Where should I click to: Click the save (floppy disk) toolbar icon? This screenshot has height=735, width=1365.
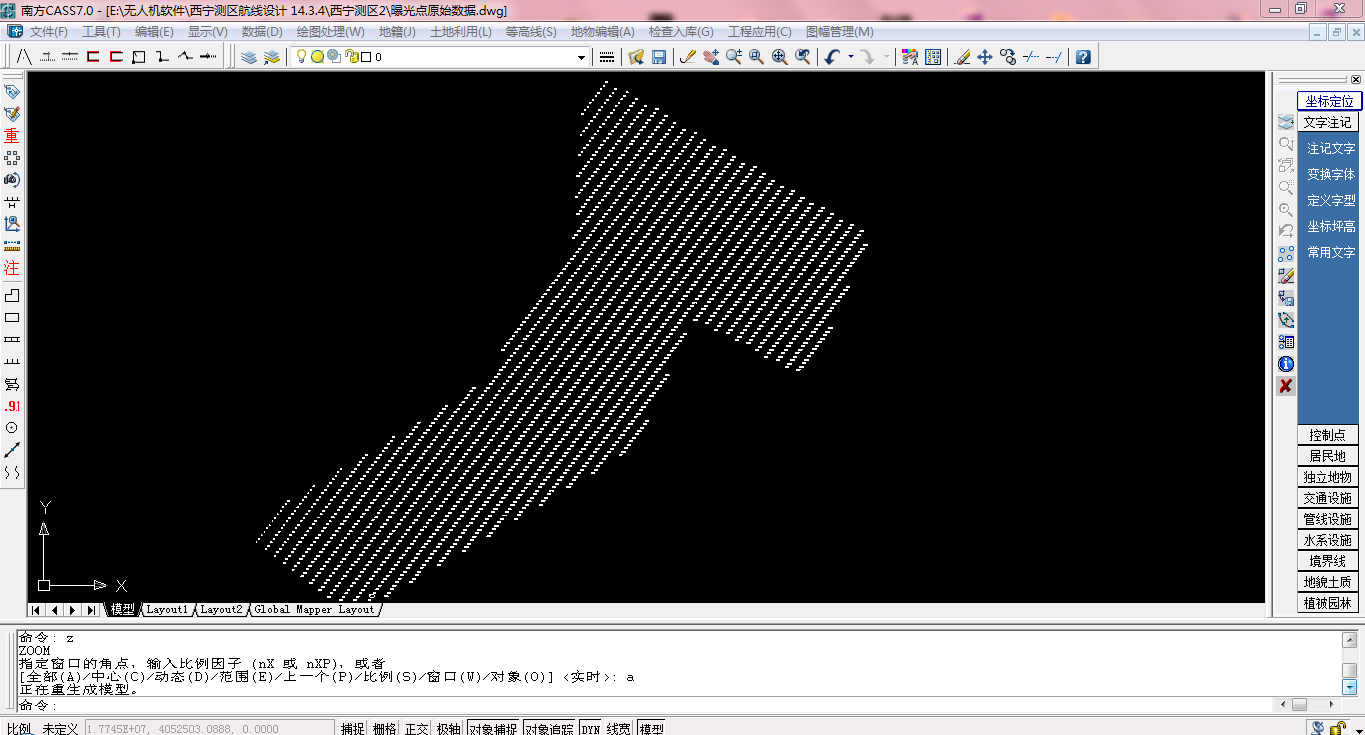(659, 57)
